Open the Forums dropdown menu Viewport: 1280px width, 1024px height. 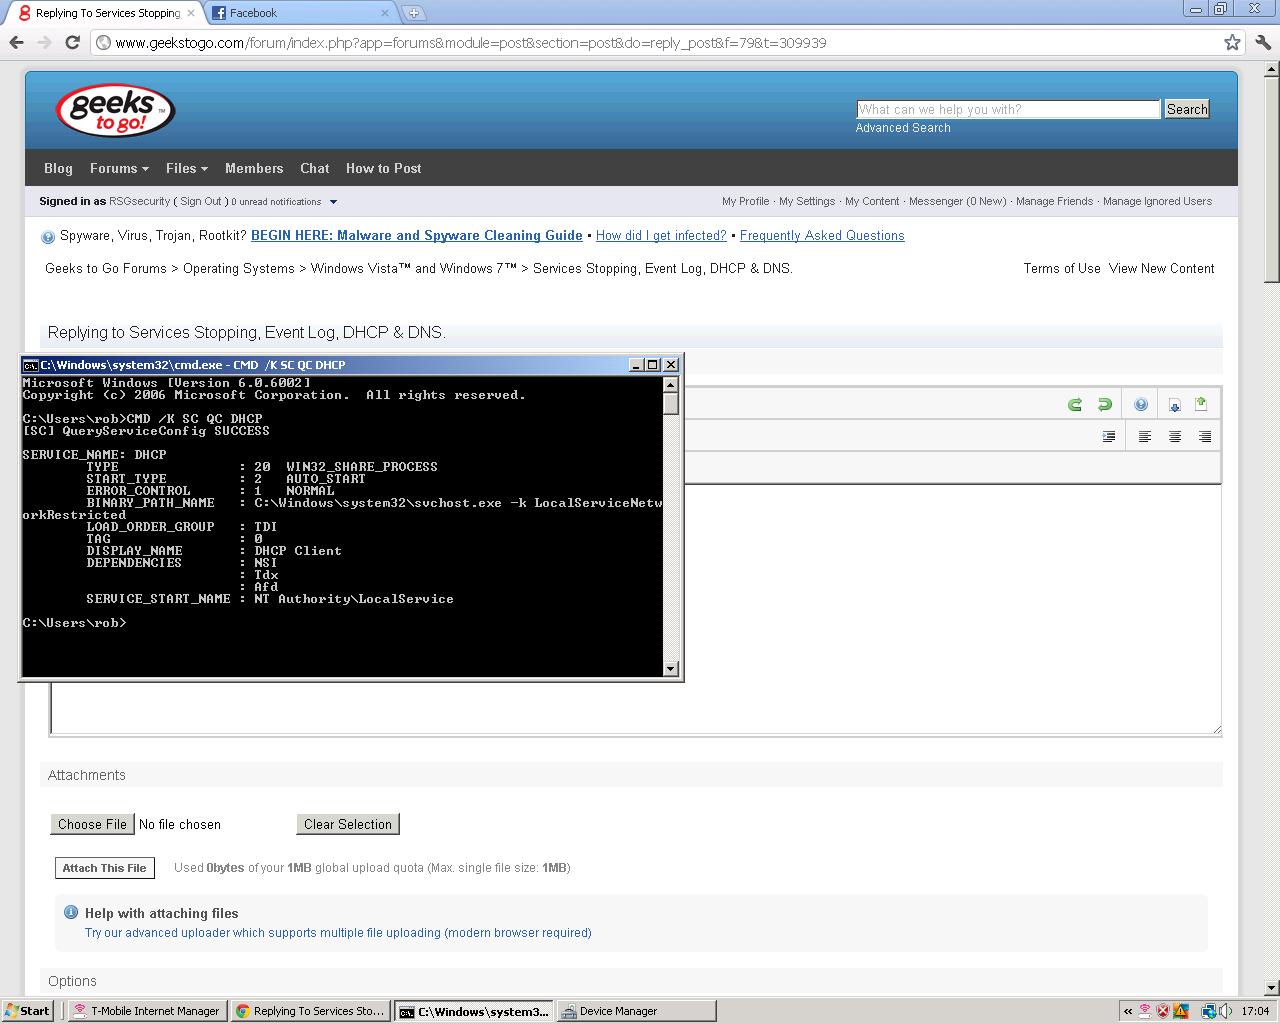(x=119, y=168)
